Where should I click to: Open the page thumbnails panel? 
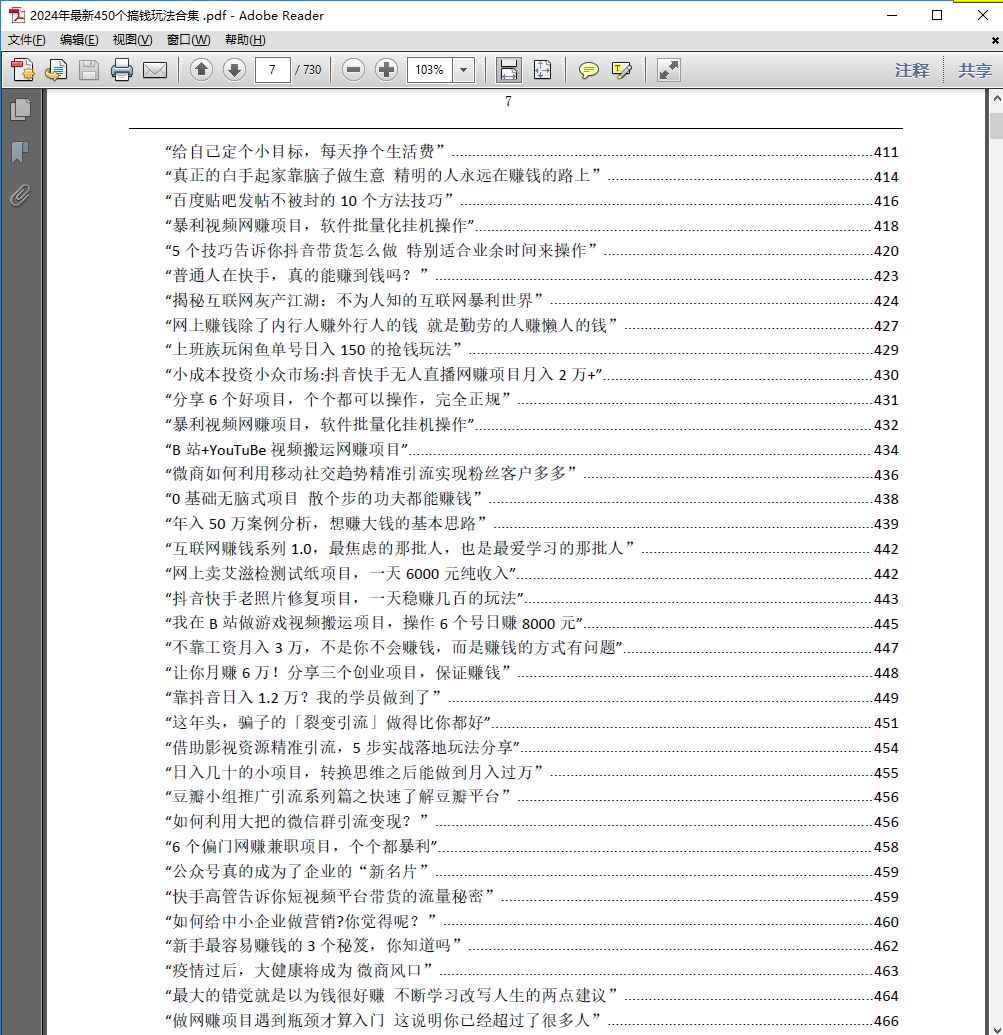pyautogui.click(x=20, y=110)
